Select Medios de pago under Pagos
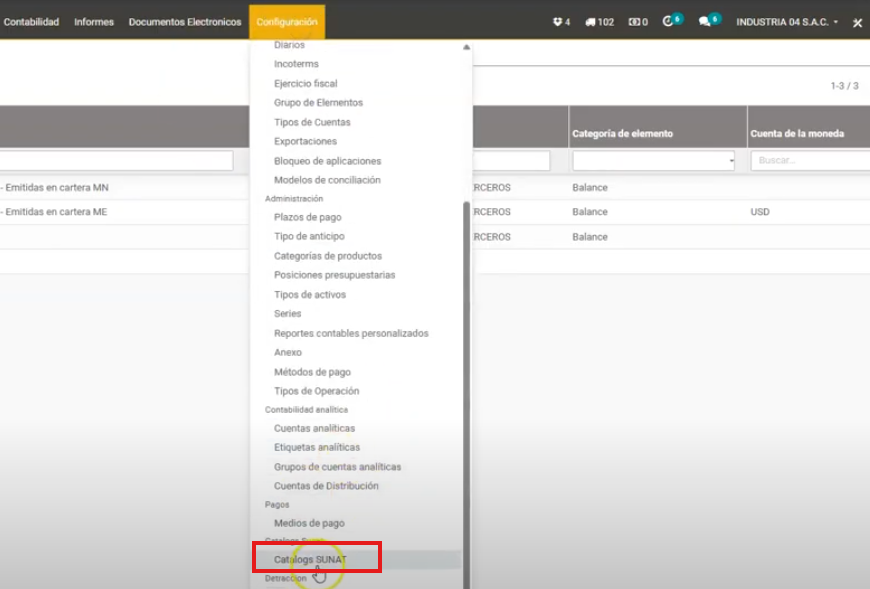This screenshot has height=589, width=870. tap(309, 523)
